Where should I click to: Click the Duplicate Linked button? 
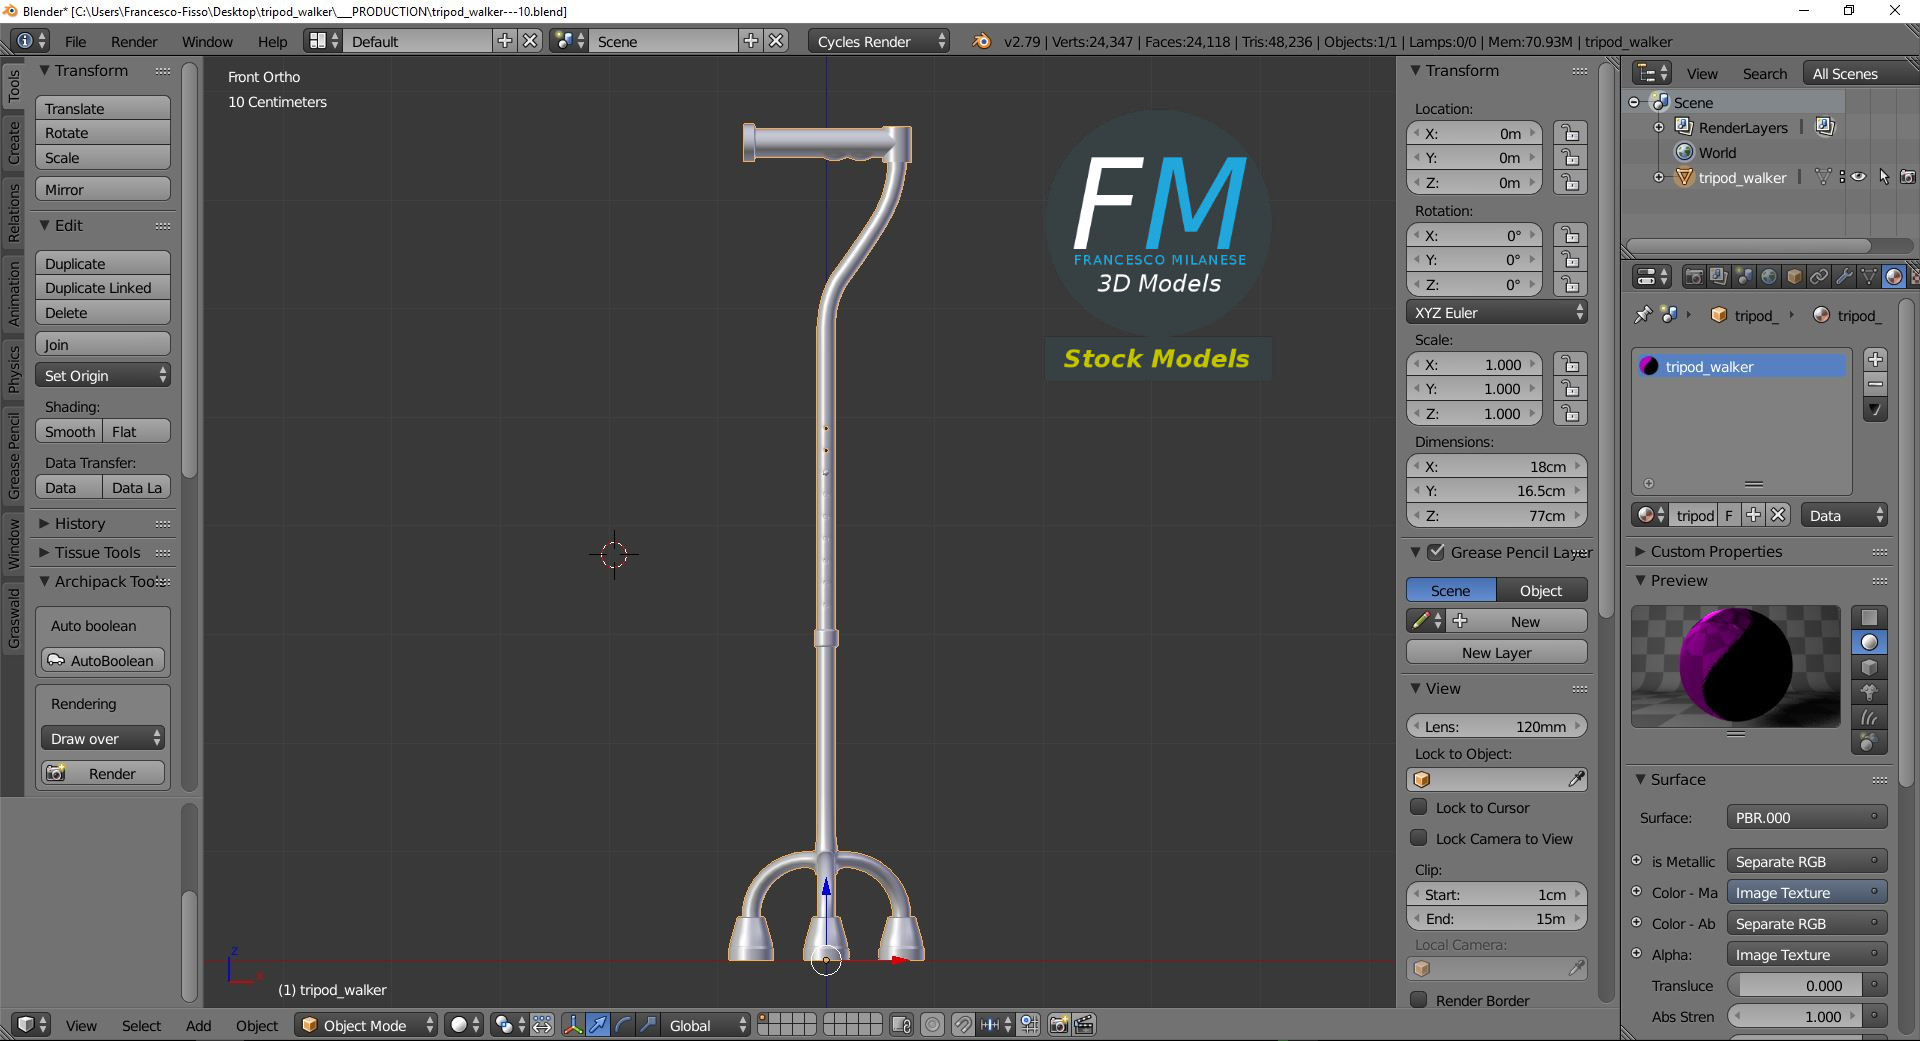click(x=103, y=287)
